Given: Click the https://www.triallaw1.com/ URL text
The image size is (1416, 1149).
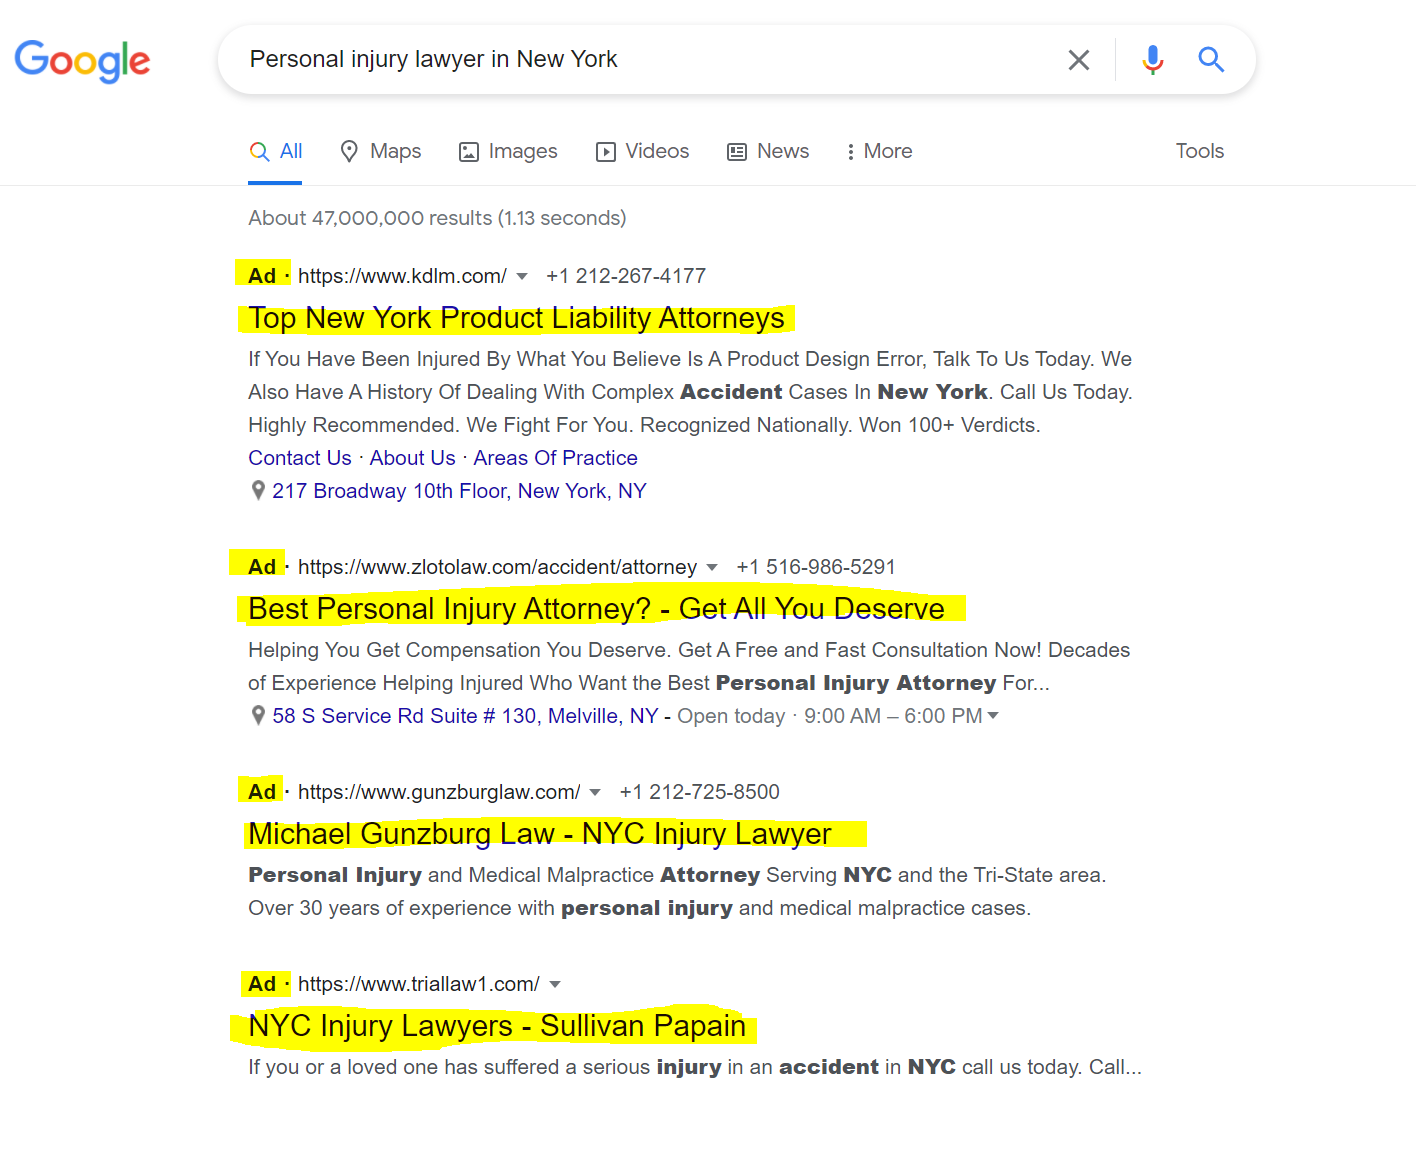Looking at the screenshot, I should 419,984.
